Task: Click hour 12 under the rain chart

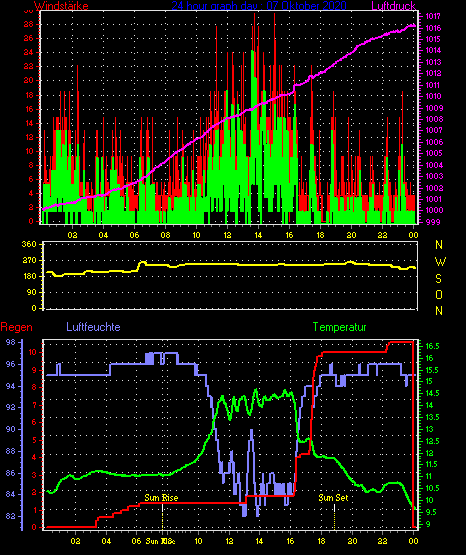Action: (x=229, y=541)
